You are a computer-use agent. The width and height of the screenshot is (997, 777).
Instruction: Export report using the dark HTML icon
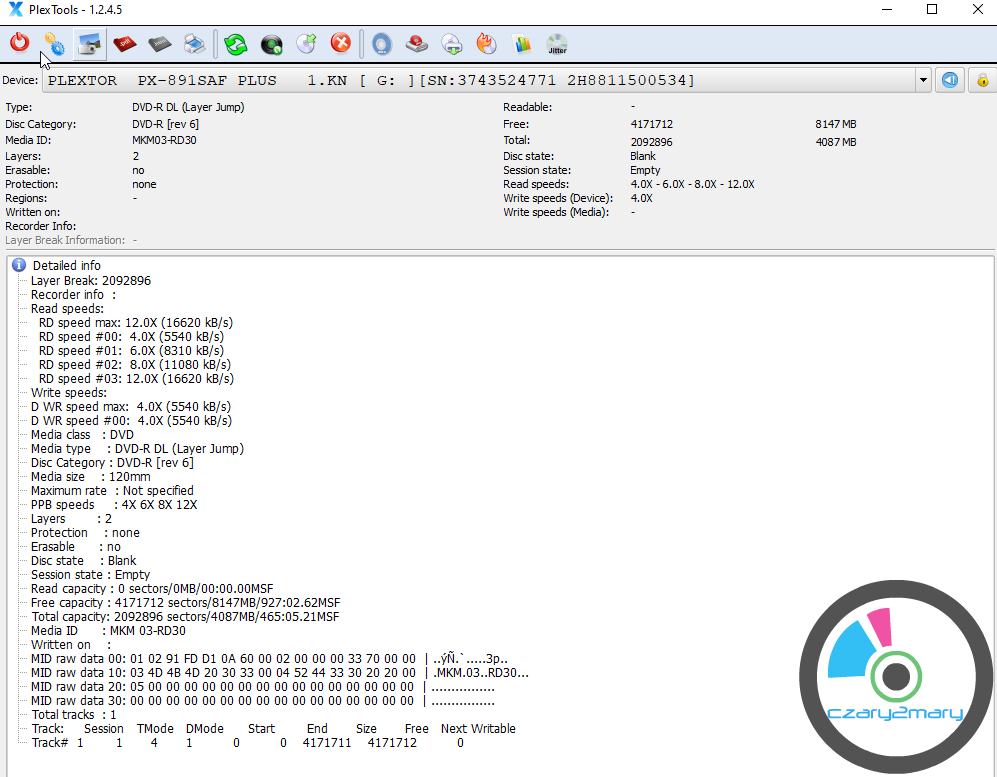[159, 44]
